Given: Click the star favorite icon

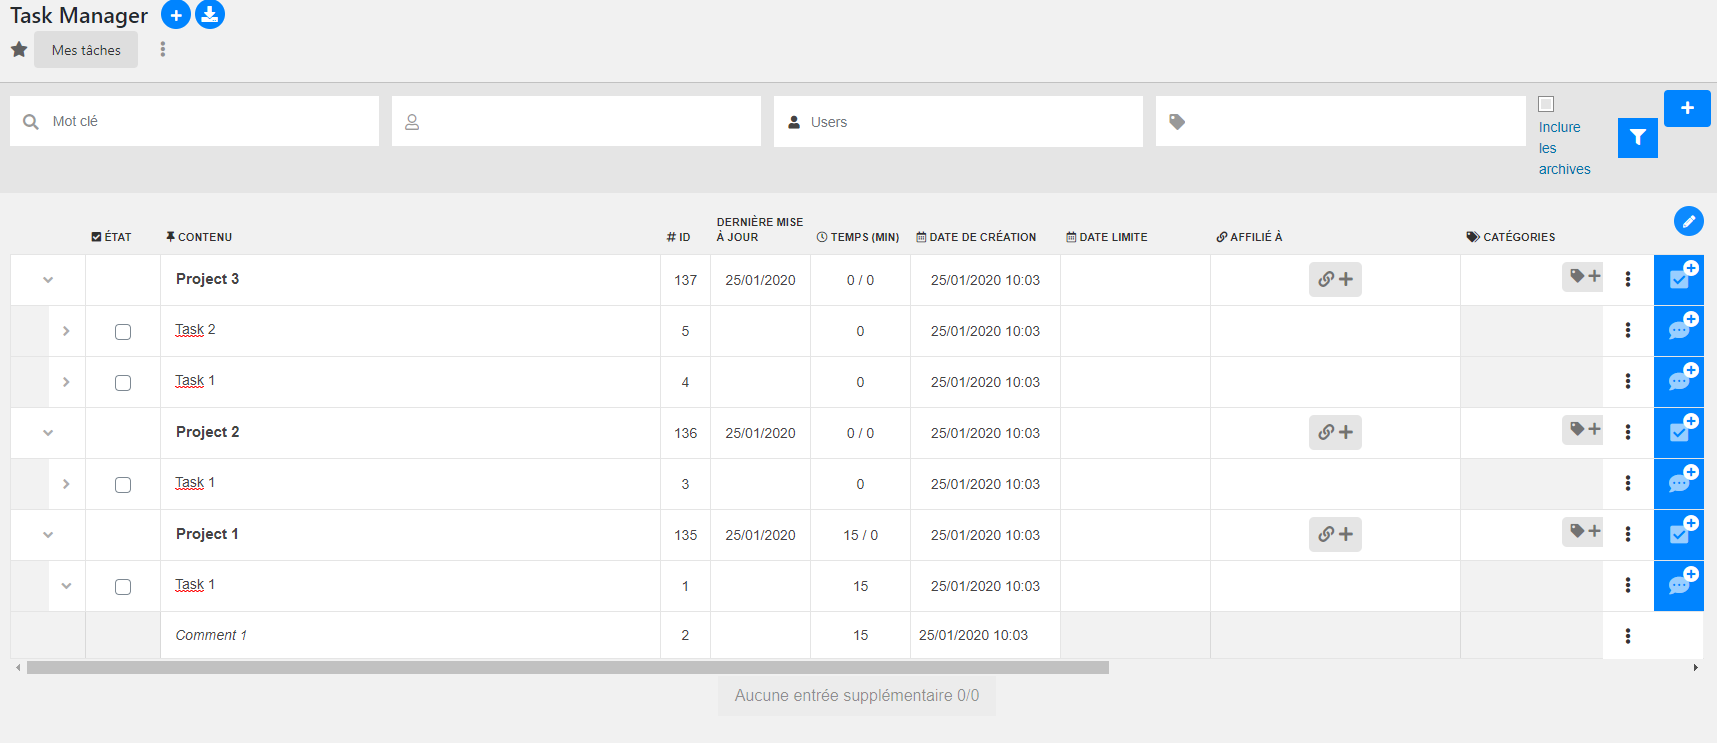Looking at the screenshot, I should (x=19, y=49).
